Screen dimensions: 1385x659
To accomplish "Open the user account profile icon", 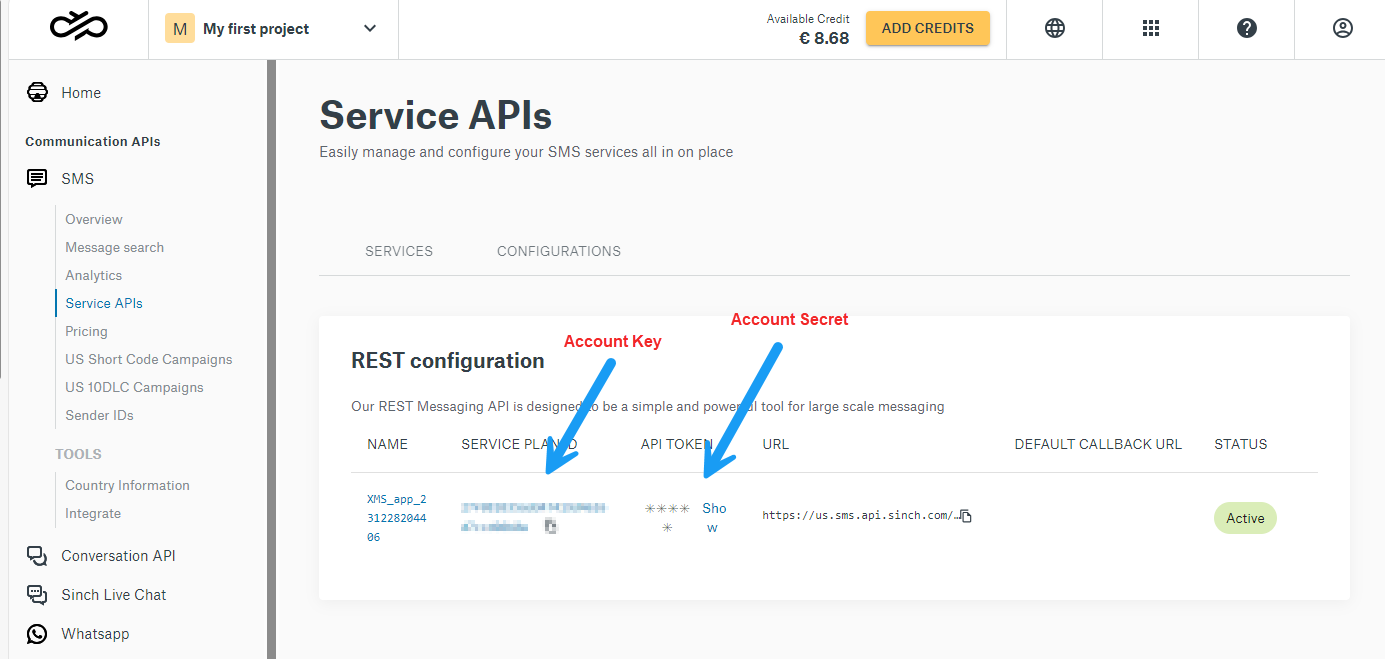I will (x=1342, y=28).
